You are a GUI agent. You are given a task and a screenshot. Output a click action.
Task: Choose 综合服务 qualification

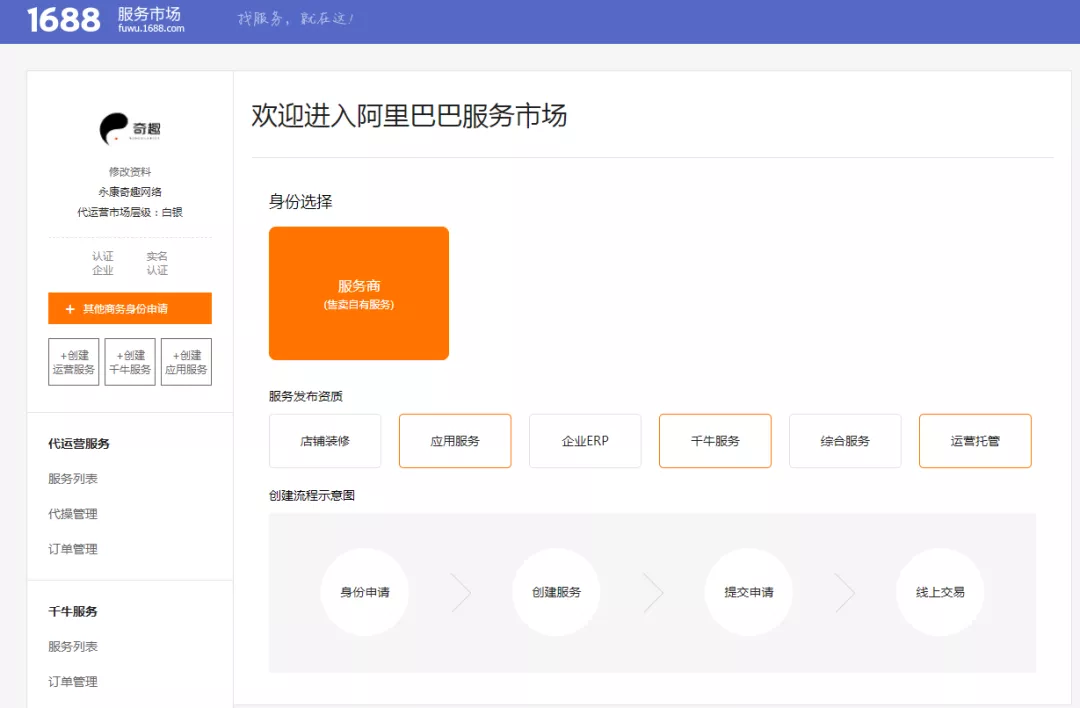pos(845,441)
